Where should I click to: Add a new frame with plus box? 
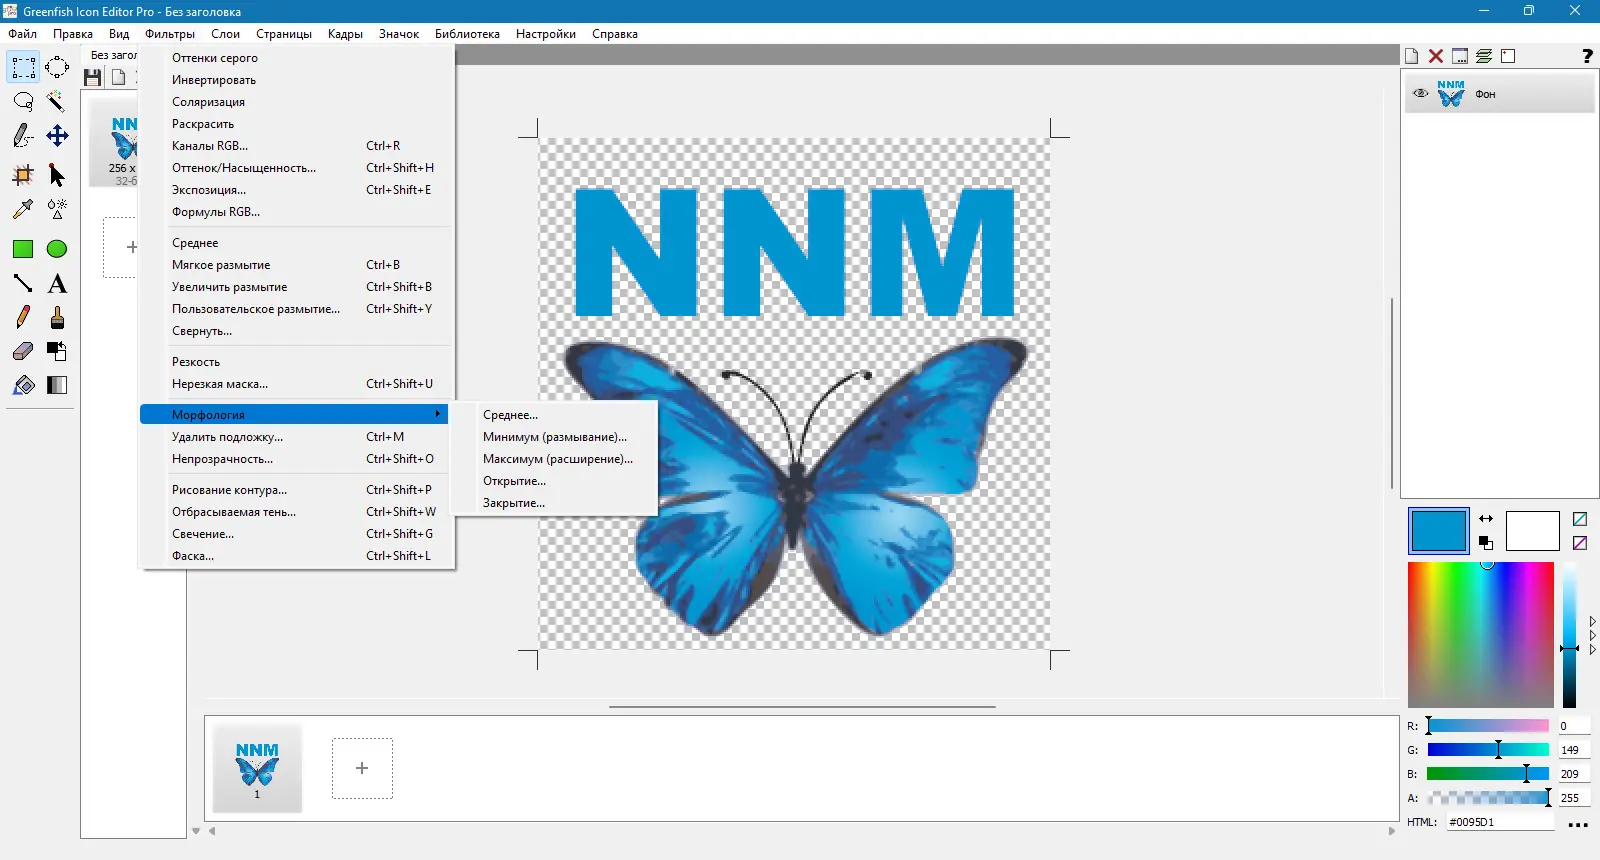tap(362, 768)
